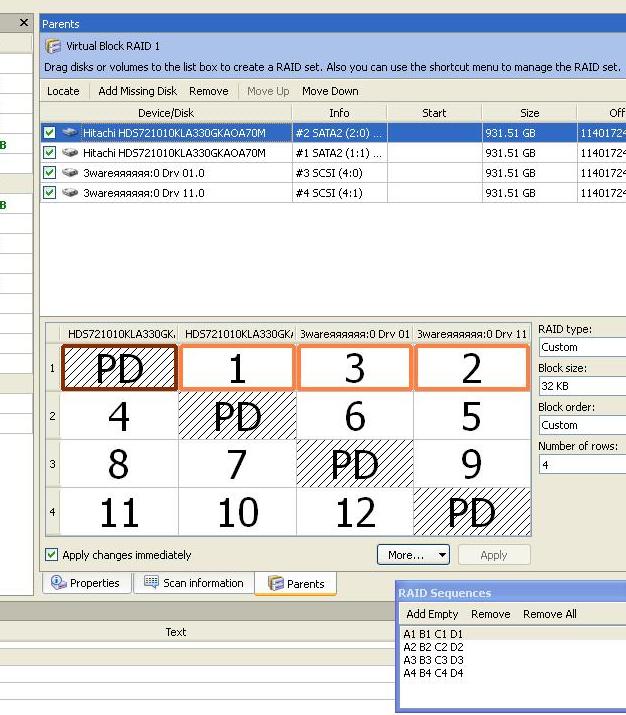Open the Block size 32 KB combo box
The height and width of the screenshot is (715, 626).
coord(582,386)
